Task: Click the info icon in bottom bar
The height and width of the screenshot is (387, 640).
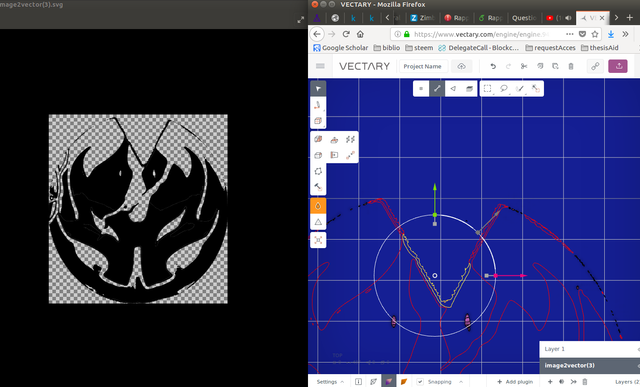Action: (358, 382)
